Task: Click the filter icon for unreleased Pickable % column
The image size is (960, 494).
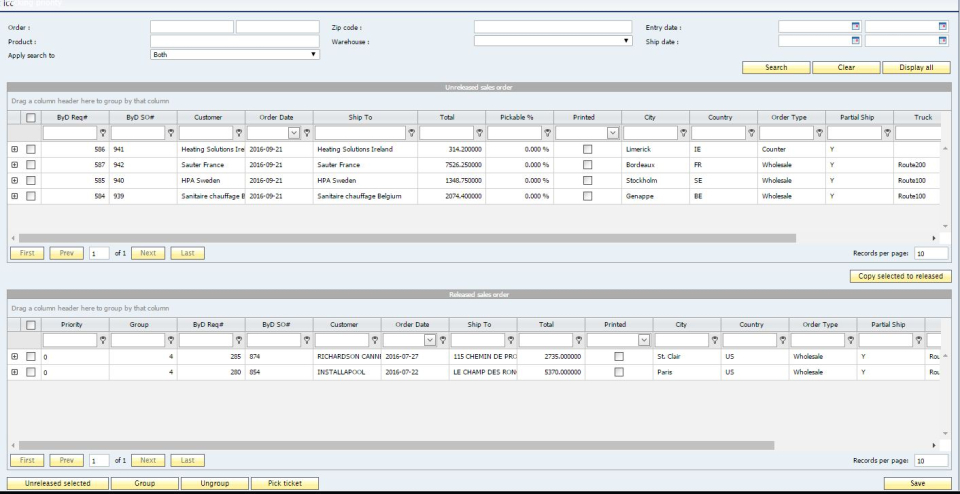Action: pos(547,133)
